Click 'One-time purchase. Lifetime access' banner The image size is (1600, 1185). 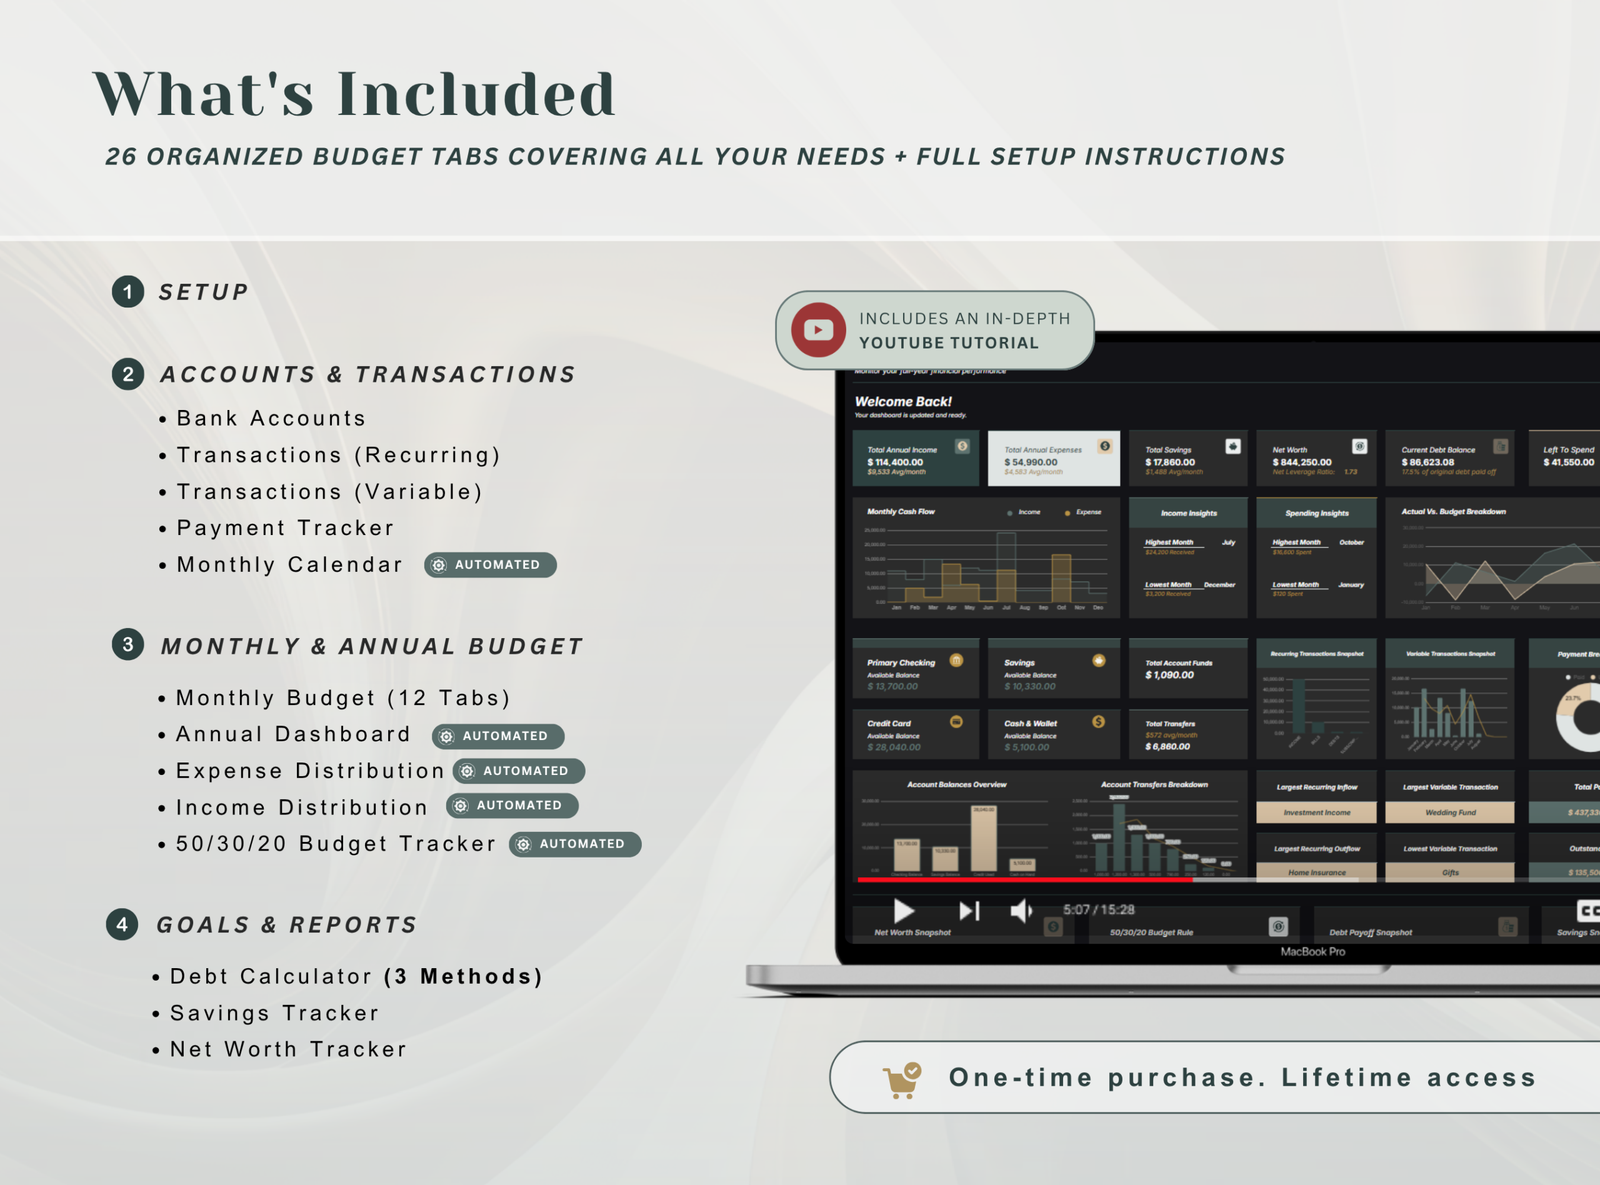point(1215,1077)
